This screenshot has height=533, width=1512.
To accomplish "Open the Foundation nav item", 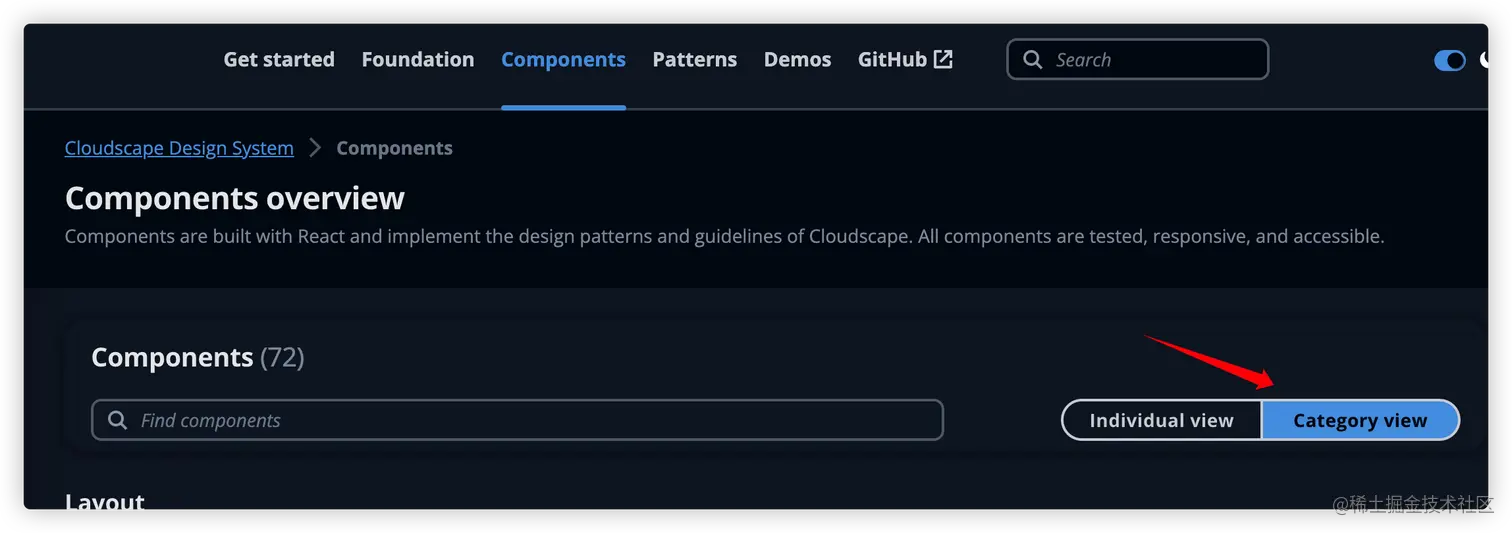I will 418,60.
